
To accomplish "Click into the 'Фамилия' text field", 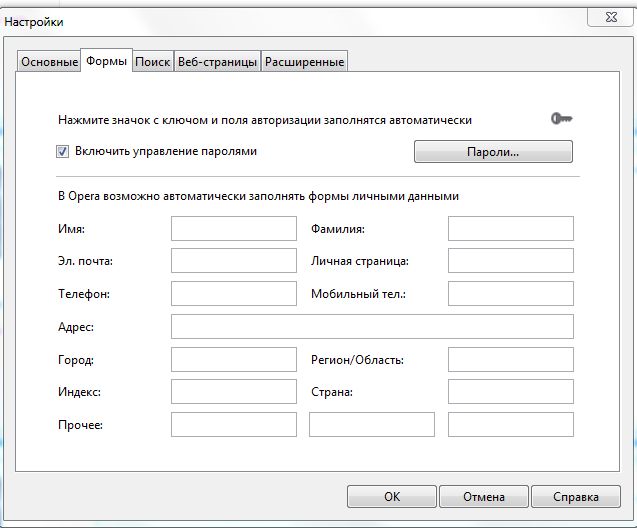I will point(510,229).
